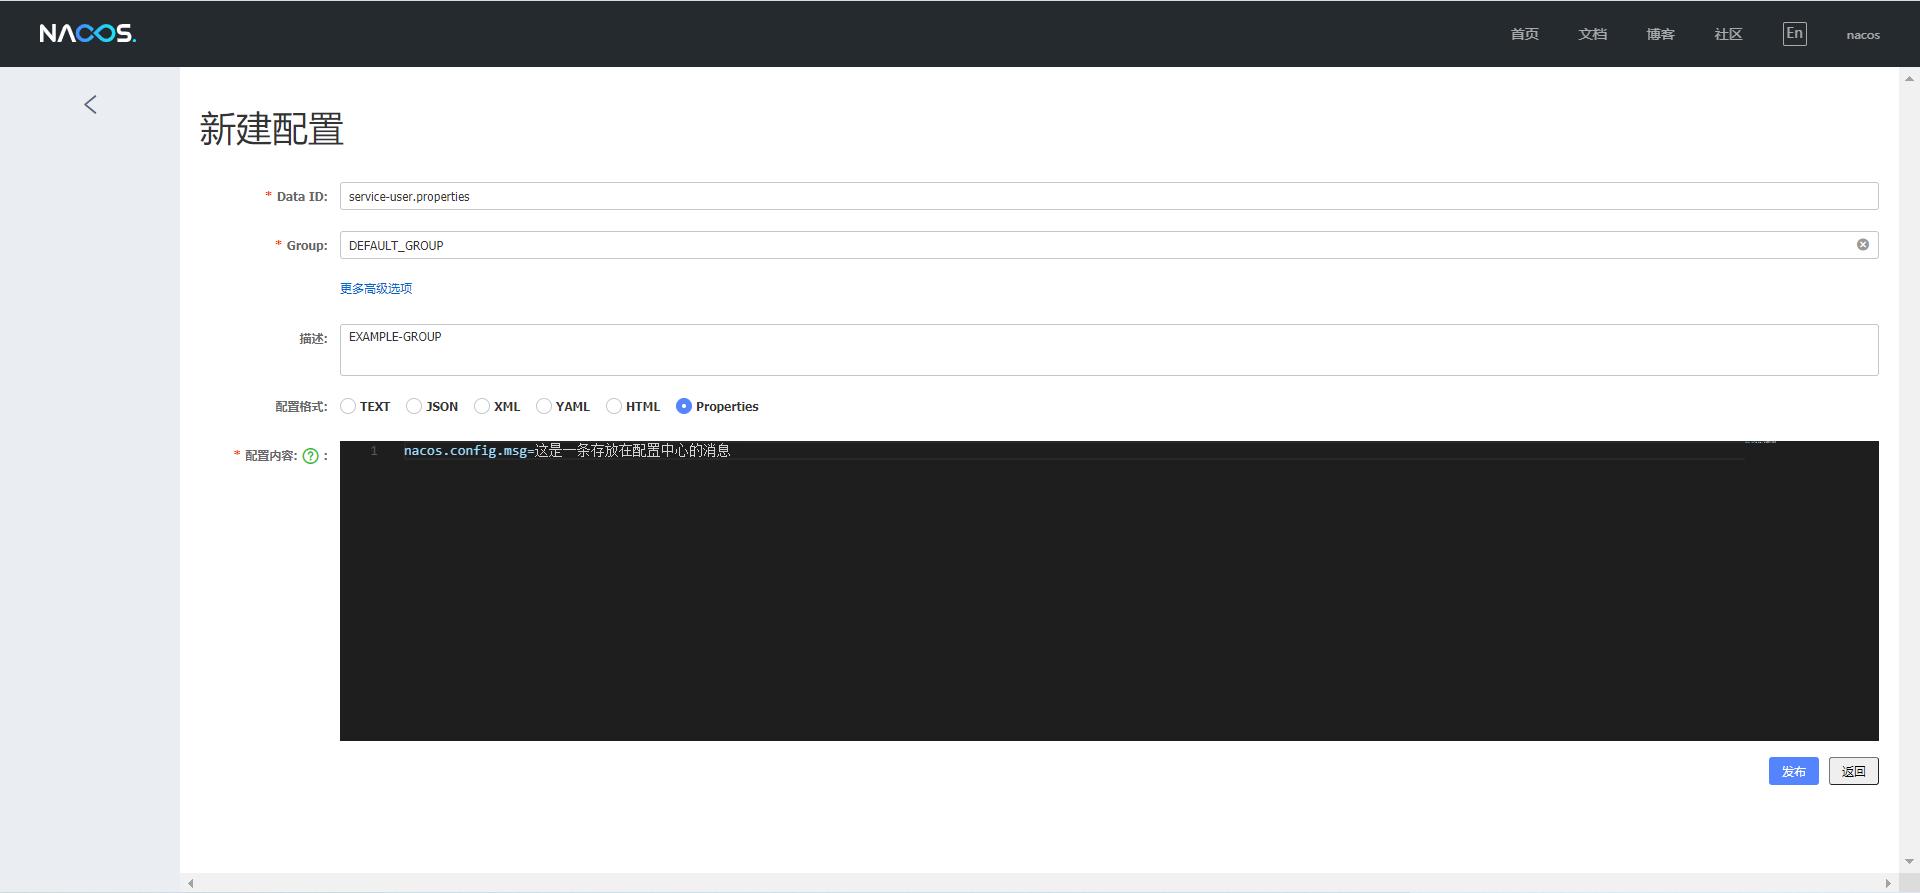1920x893 pixels.
Task: Select the JSON format radio
Action: [x=414, y=406]
